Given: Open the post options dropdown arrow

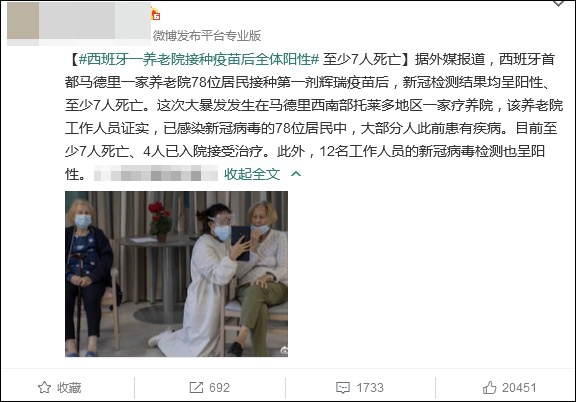Looking at the screenshot, I should [558, 3].
